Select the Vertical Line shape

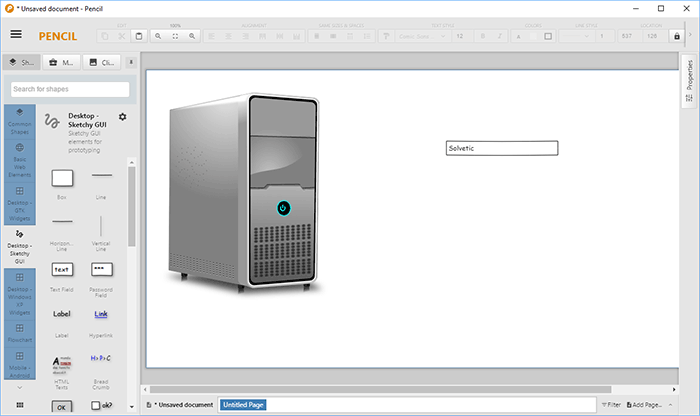point(101,232)
